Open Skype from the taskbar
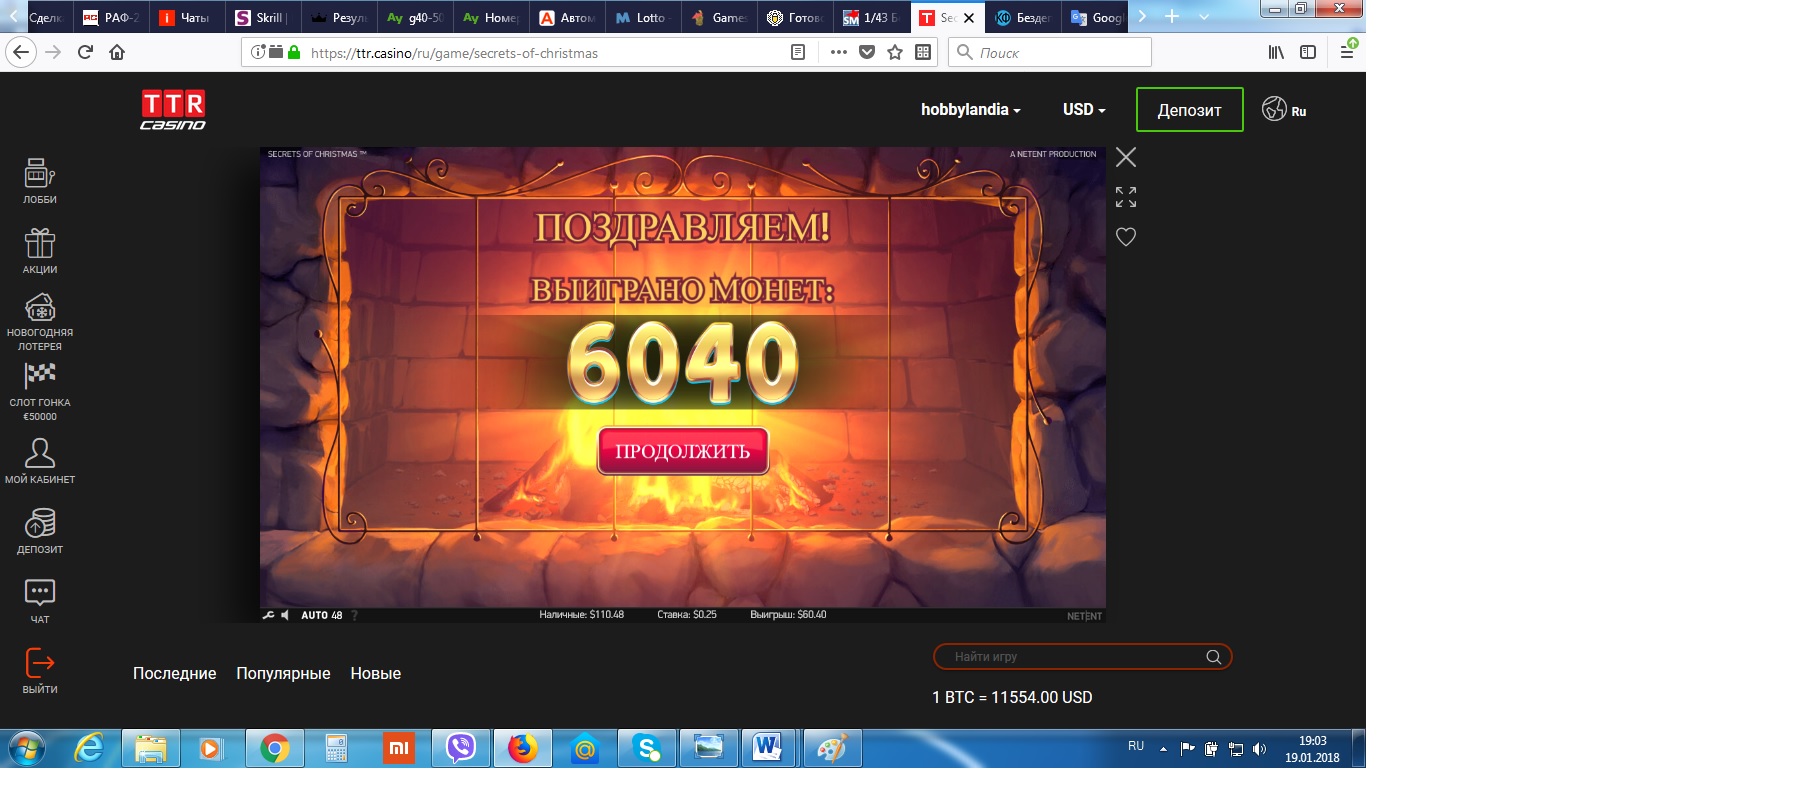 646,748
